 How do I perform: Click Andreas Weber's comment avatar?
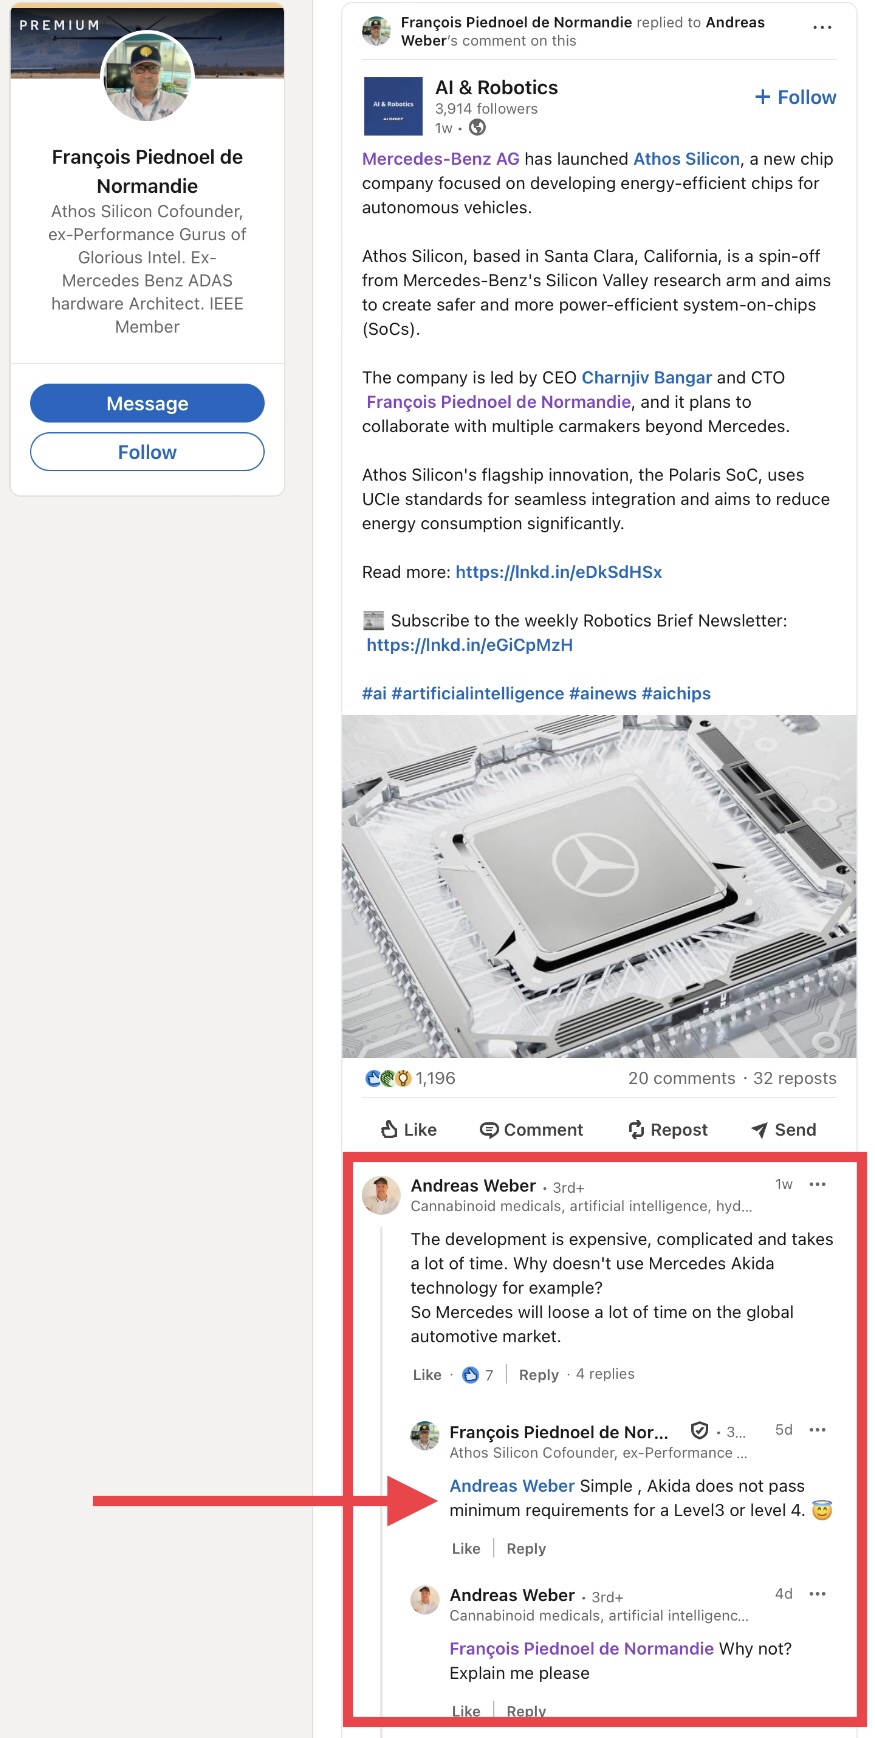(x=381, y=1195)
